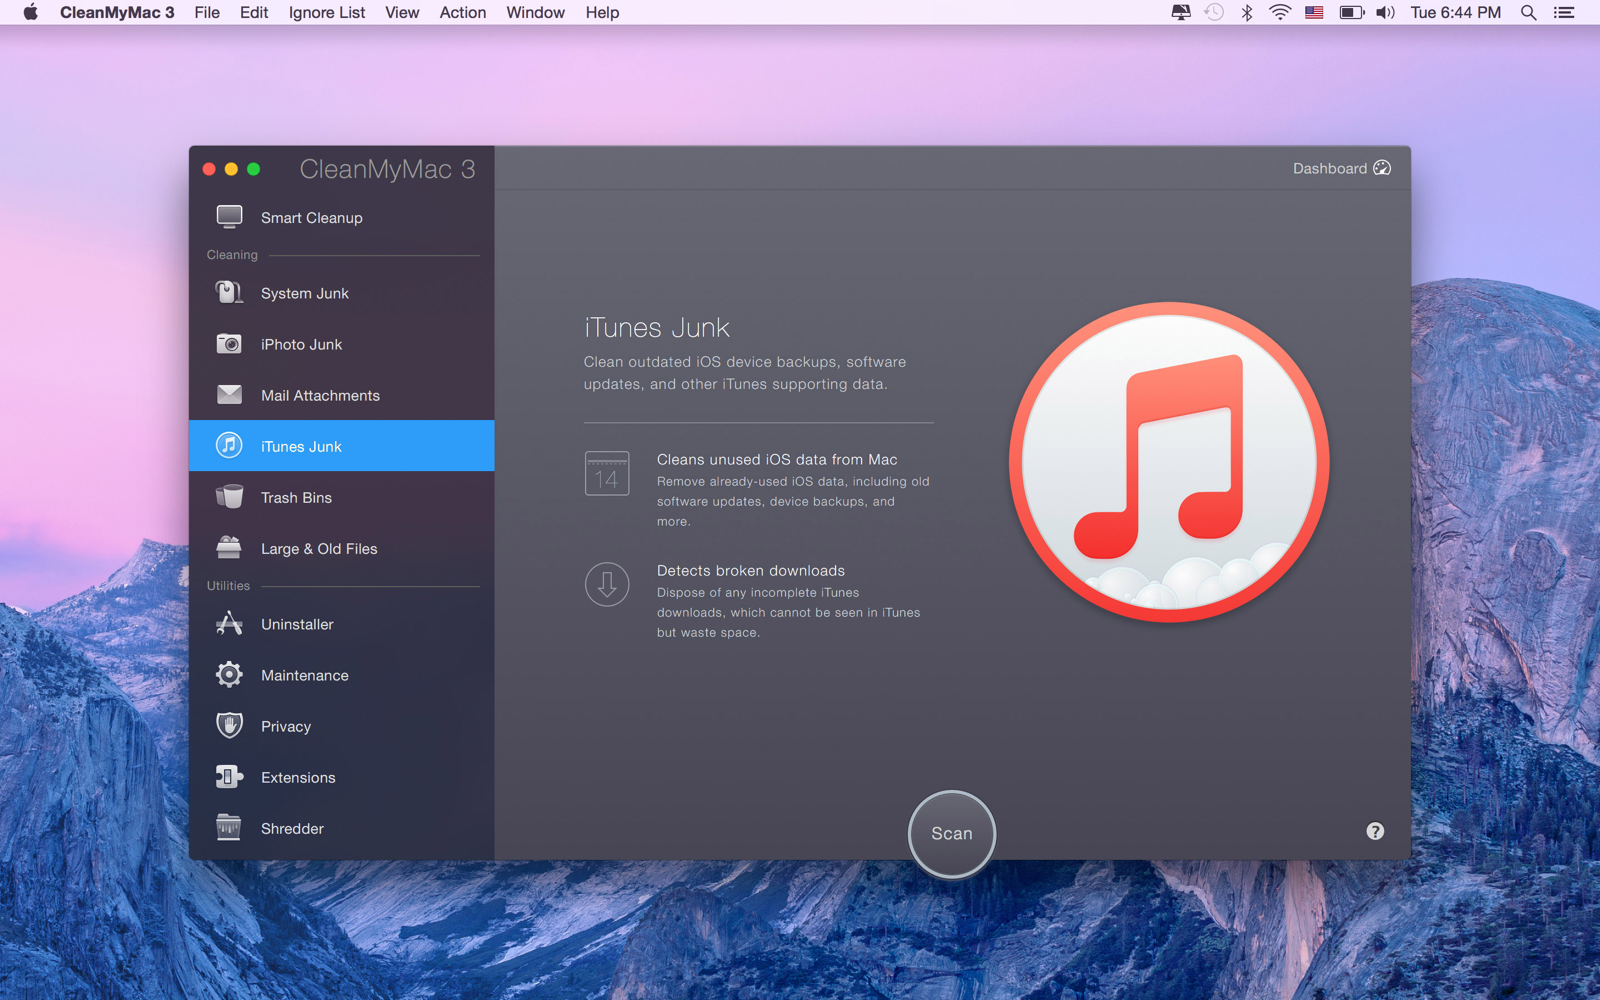Open the Action menu

[x=463, y=12]
